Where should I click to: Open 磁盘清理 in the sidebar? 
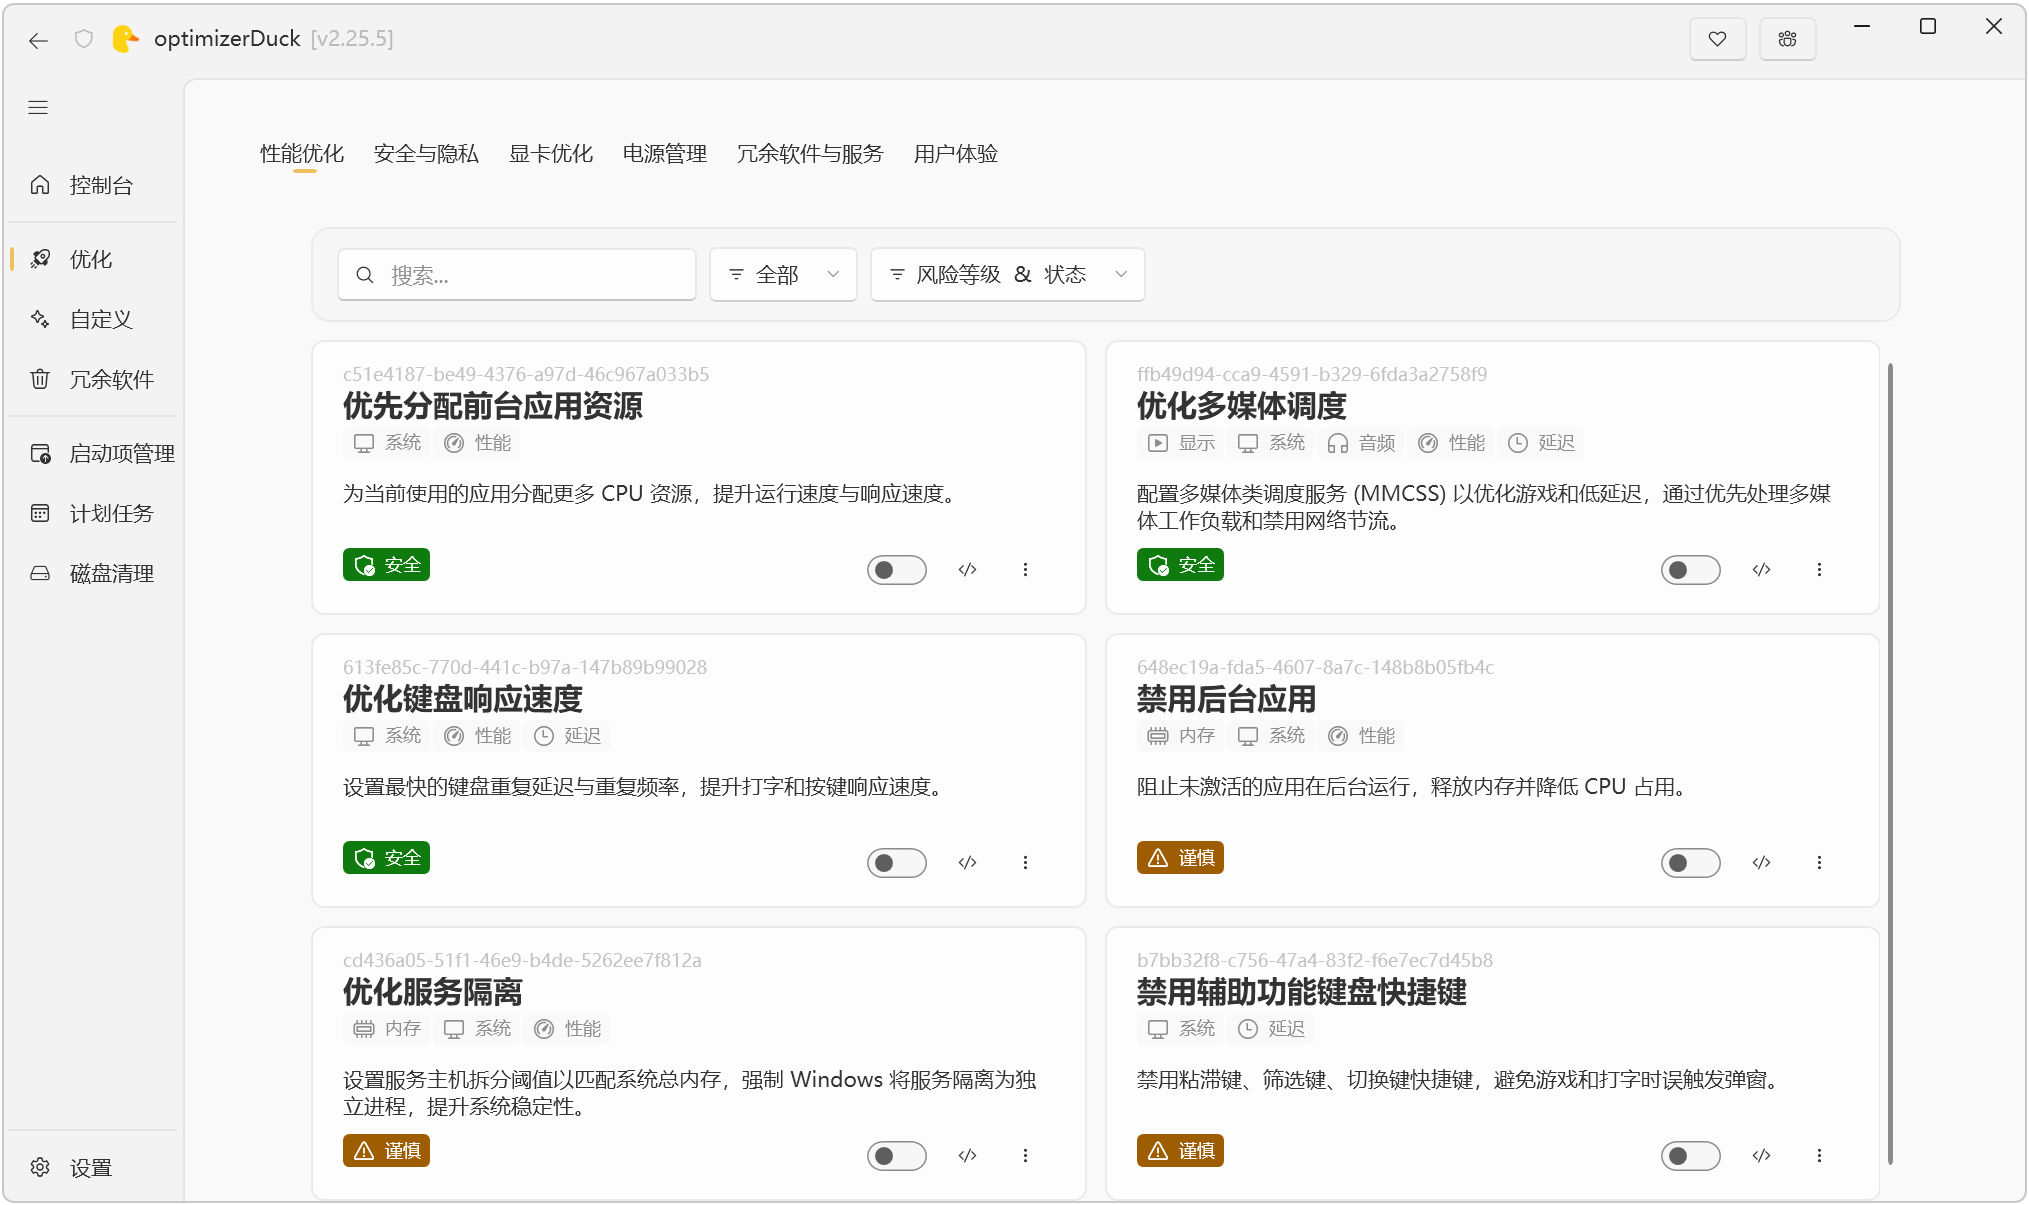pos(94,573)
